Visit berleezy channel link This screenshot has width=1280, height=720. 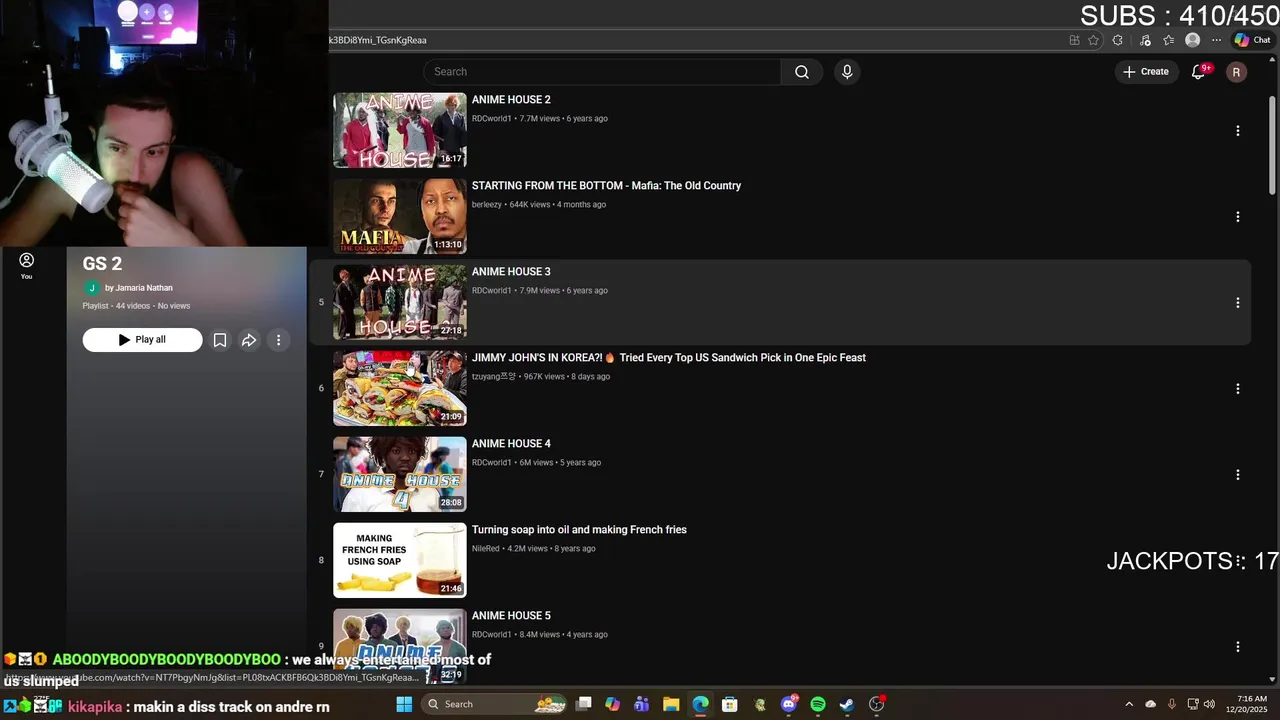(487, 205)
